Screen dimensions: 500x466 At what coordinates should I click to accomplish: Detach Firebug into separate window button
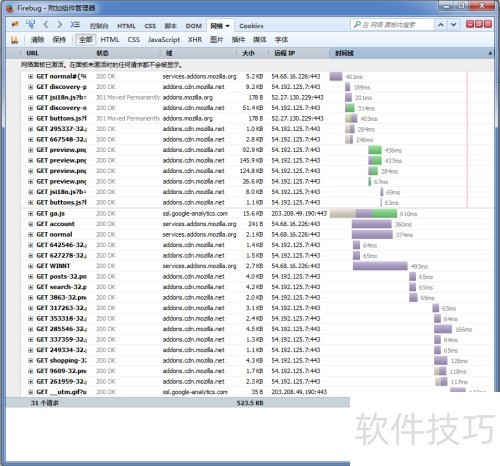[x=479, y=24]
